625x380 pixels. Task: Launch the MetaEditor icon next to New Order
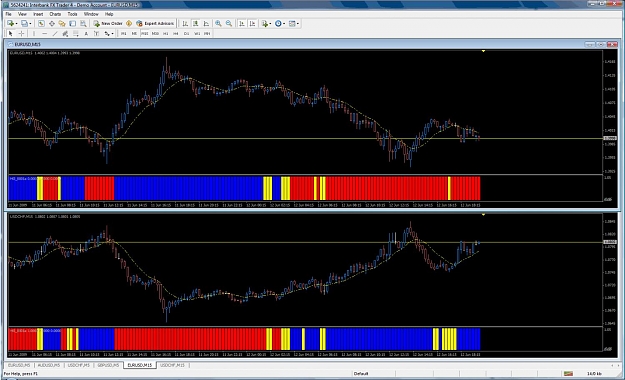(129, 24)
